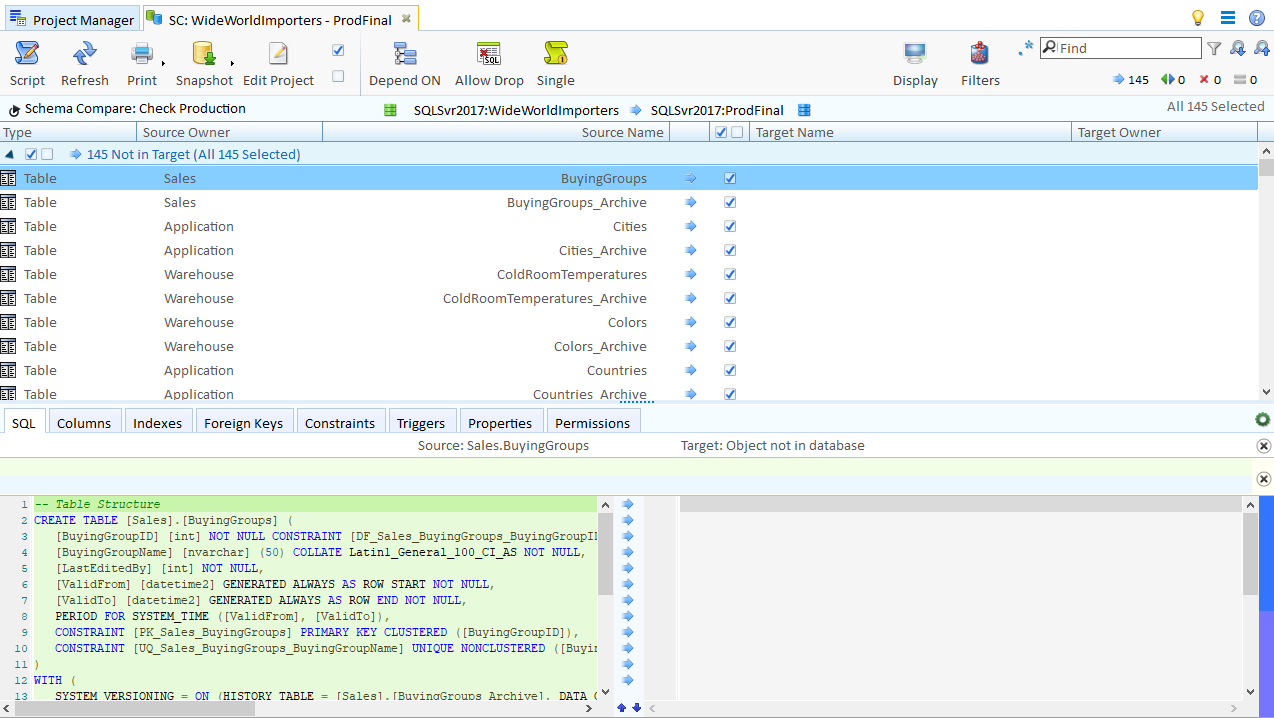
Task: Switch to the Foreign Keys tab
Action: 244,422
